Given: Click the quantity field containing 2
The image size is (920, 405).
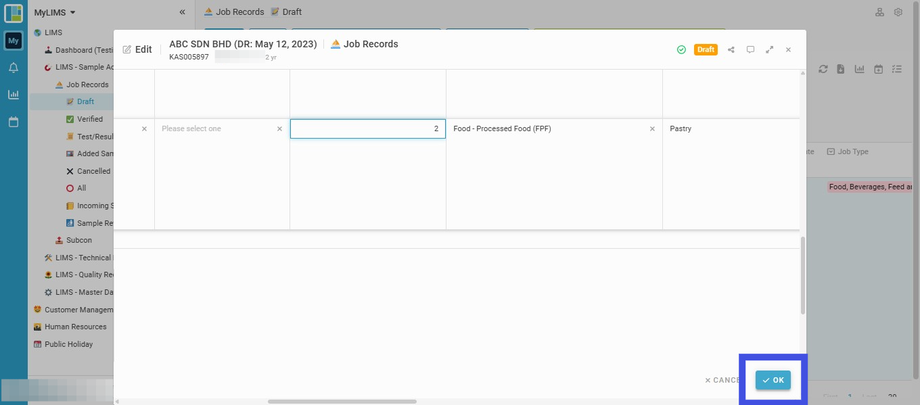Looking at the screenshot, I should (x=368, y=129).
